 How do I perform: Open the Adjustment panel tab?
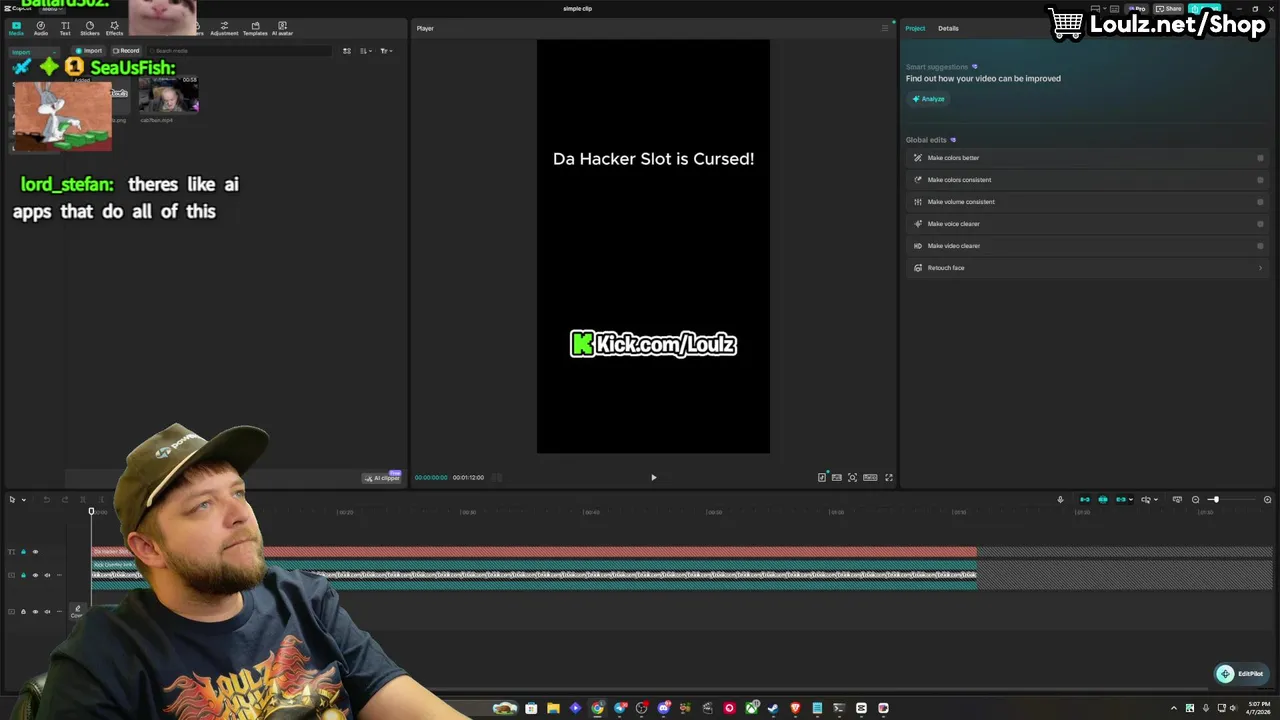(x=224, y=28)
